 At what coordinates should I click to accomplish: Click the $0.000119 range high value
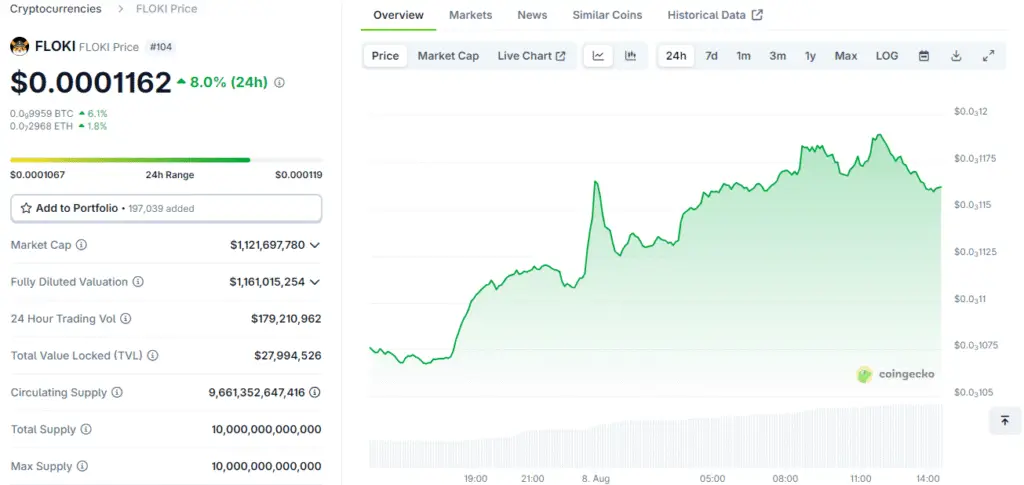[x=298, y=175]
